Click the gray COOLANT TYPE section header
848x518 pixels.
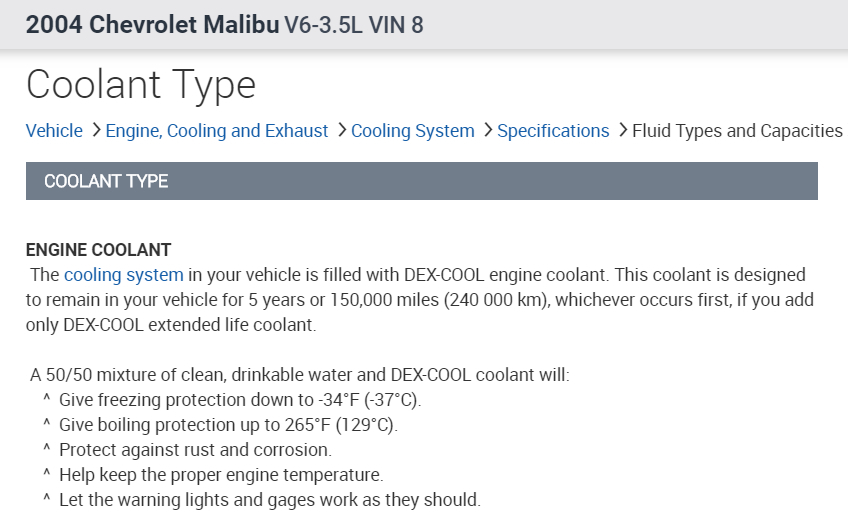[421, 181]
